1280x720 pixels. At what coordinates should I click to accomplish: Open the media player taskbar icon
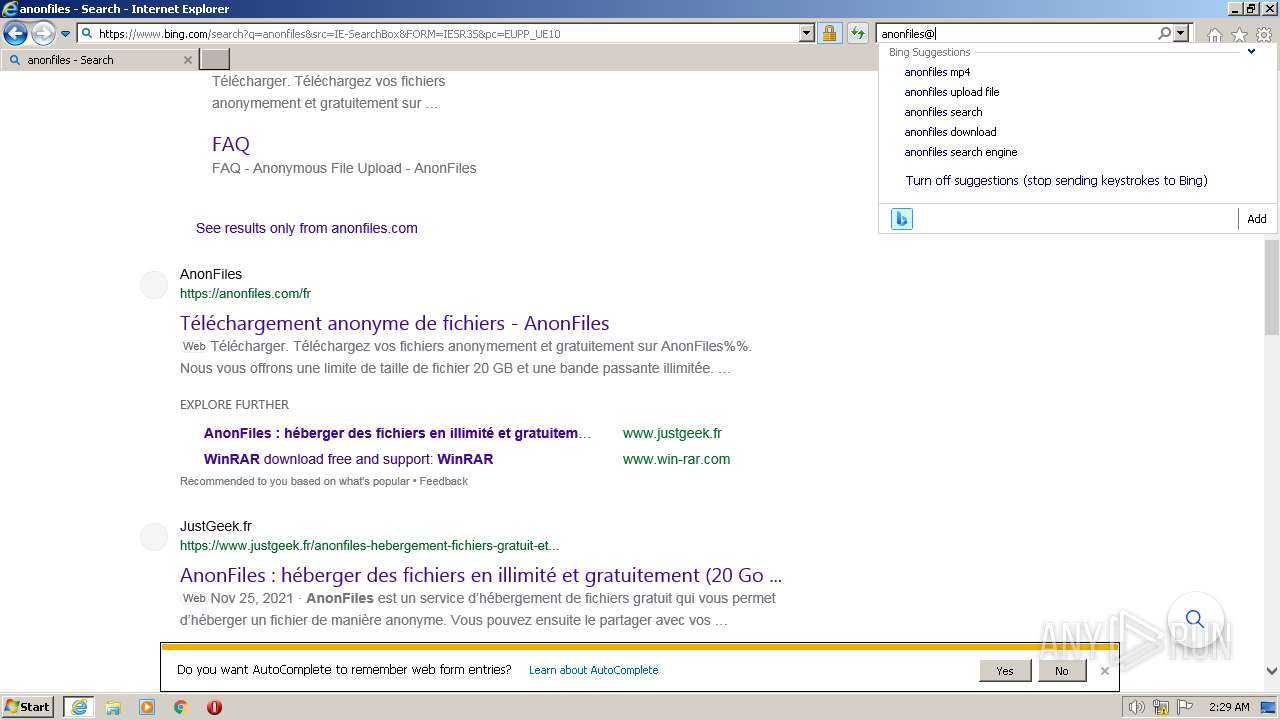[147, 707]
